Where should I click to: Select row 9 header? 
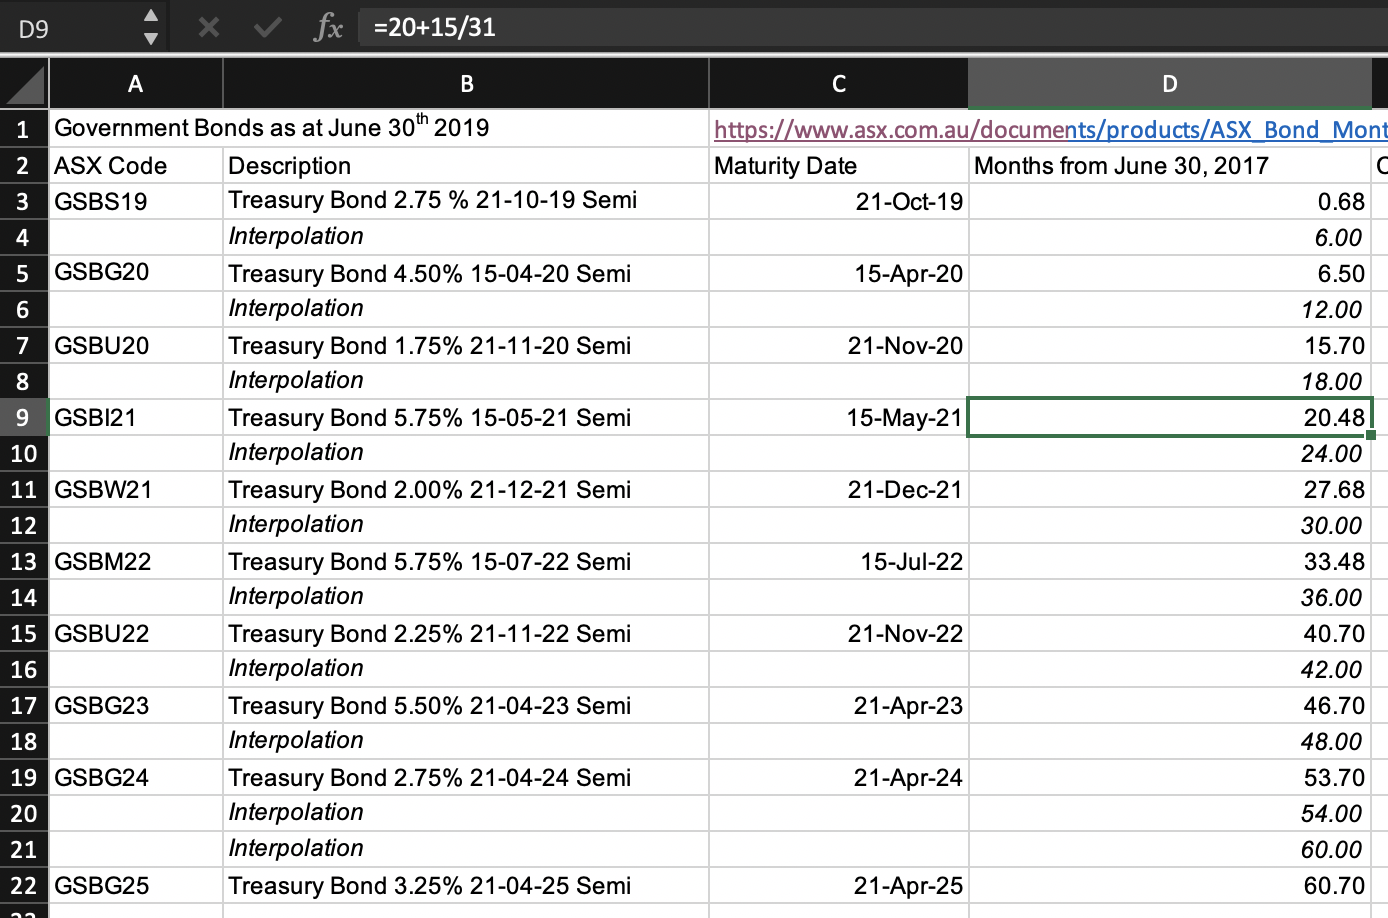[x=23, y=417]
